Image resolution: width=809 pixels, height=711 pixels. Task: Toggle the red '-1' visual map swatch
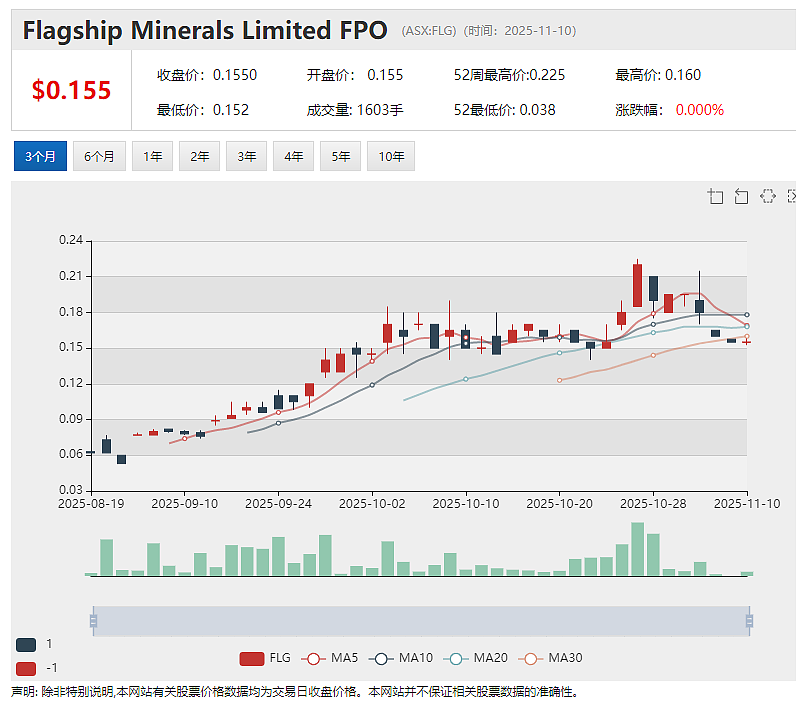click(x=26, y=669)
